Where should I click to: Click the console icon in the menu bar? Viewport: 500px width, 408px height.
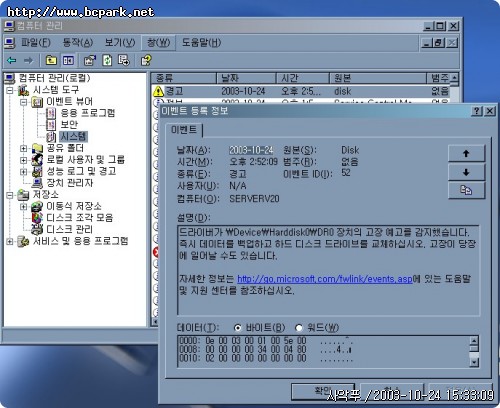click(x=10, y=43)
